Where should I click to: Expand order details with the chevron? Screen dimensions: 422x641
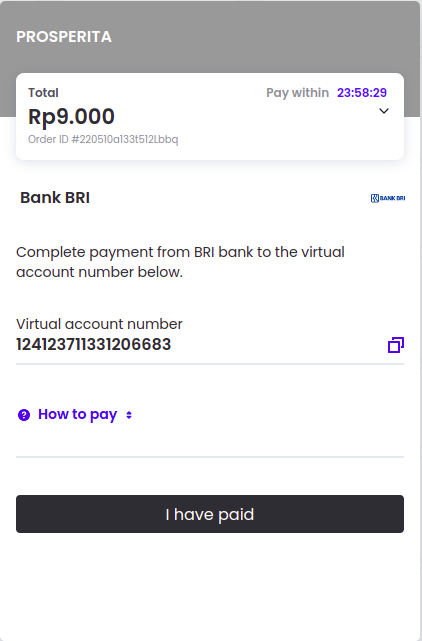coord(384,111)
